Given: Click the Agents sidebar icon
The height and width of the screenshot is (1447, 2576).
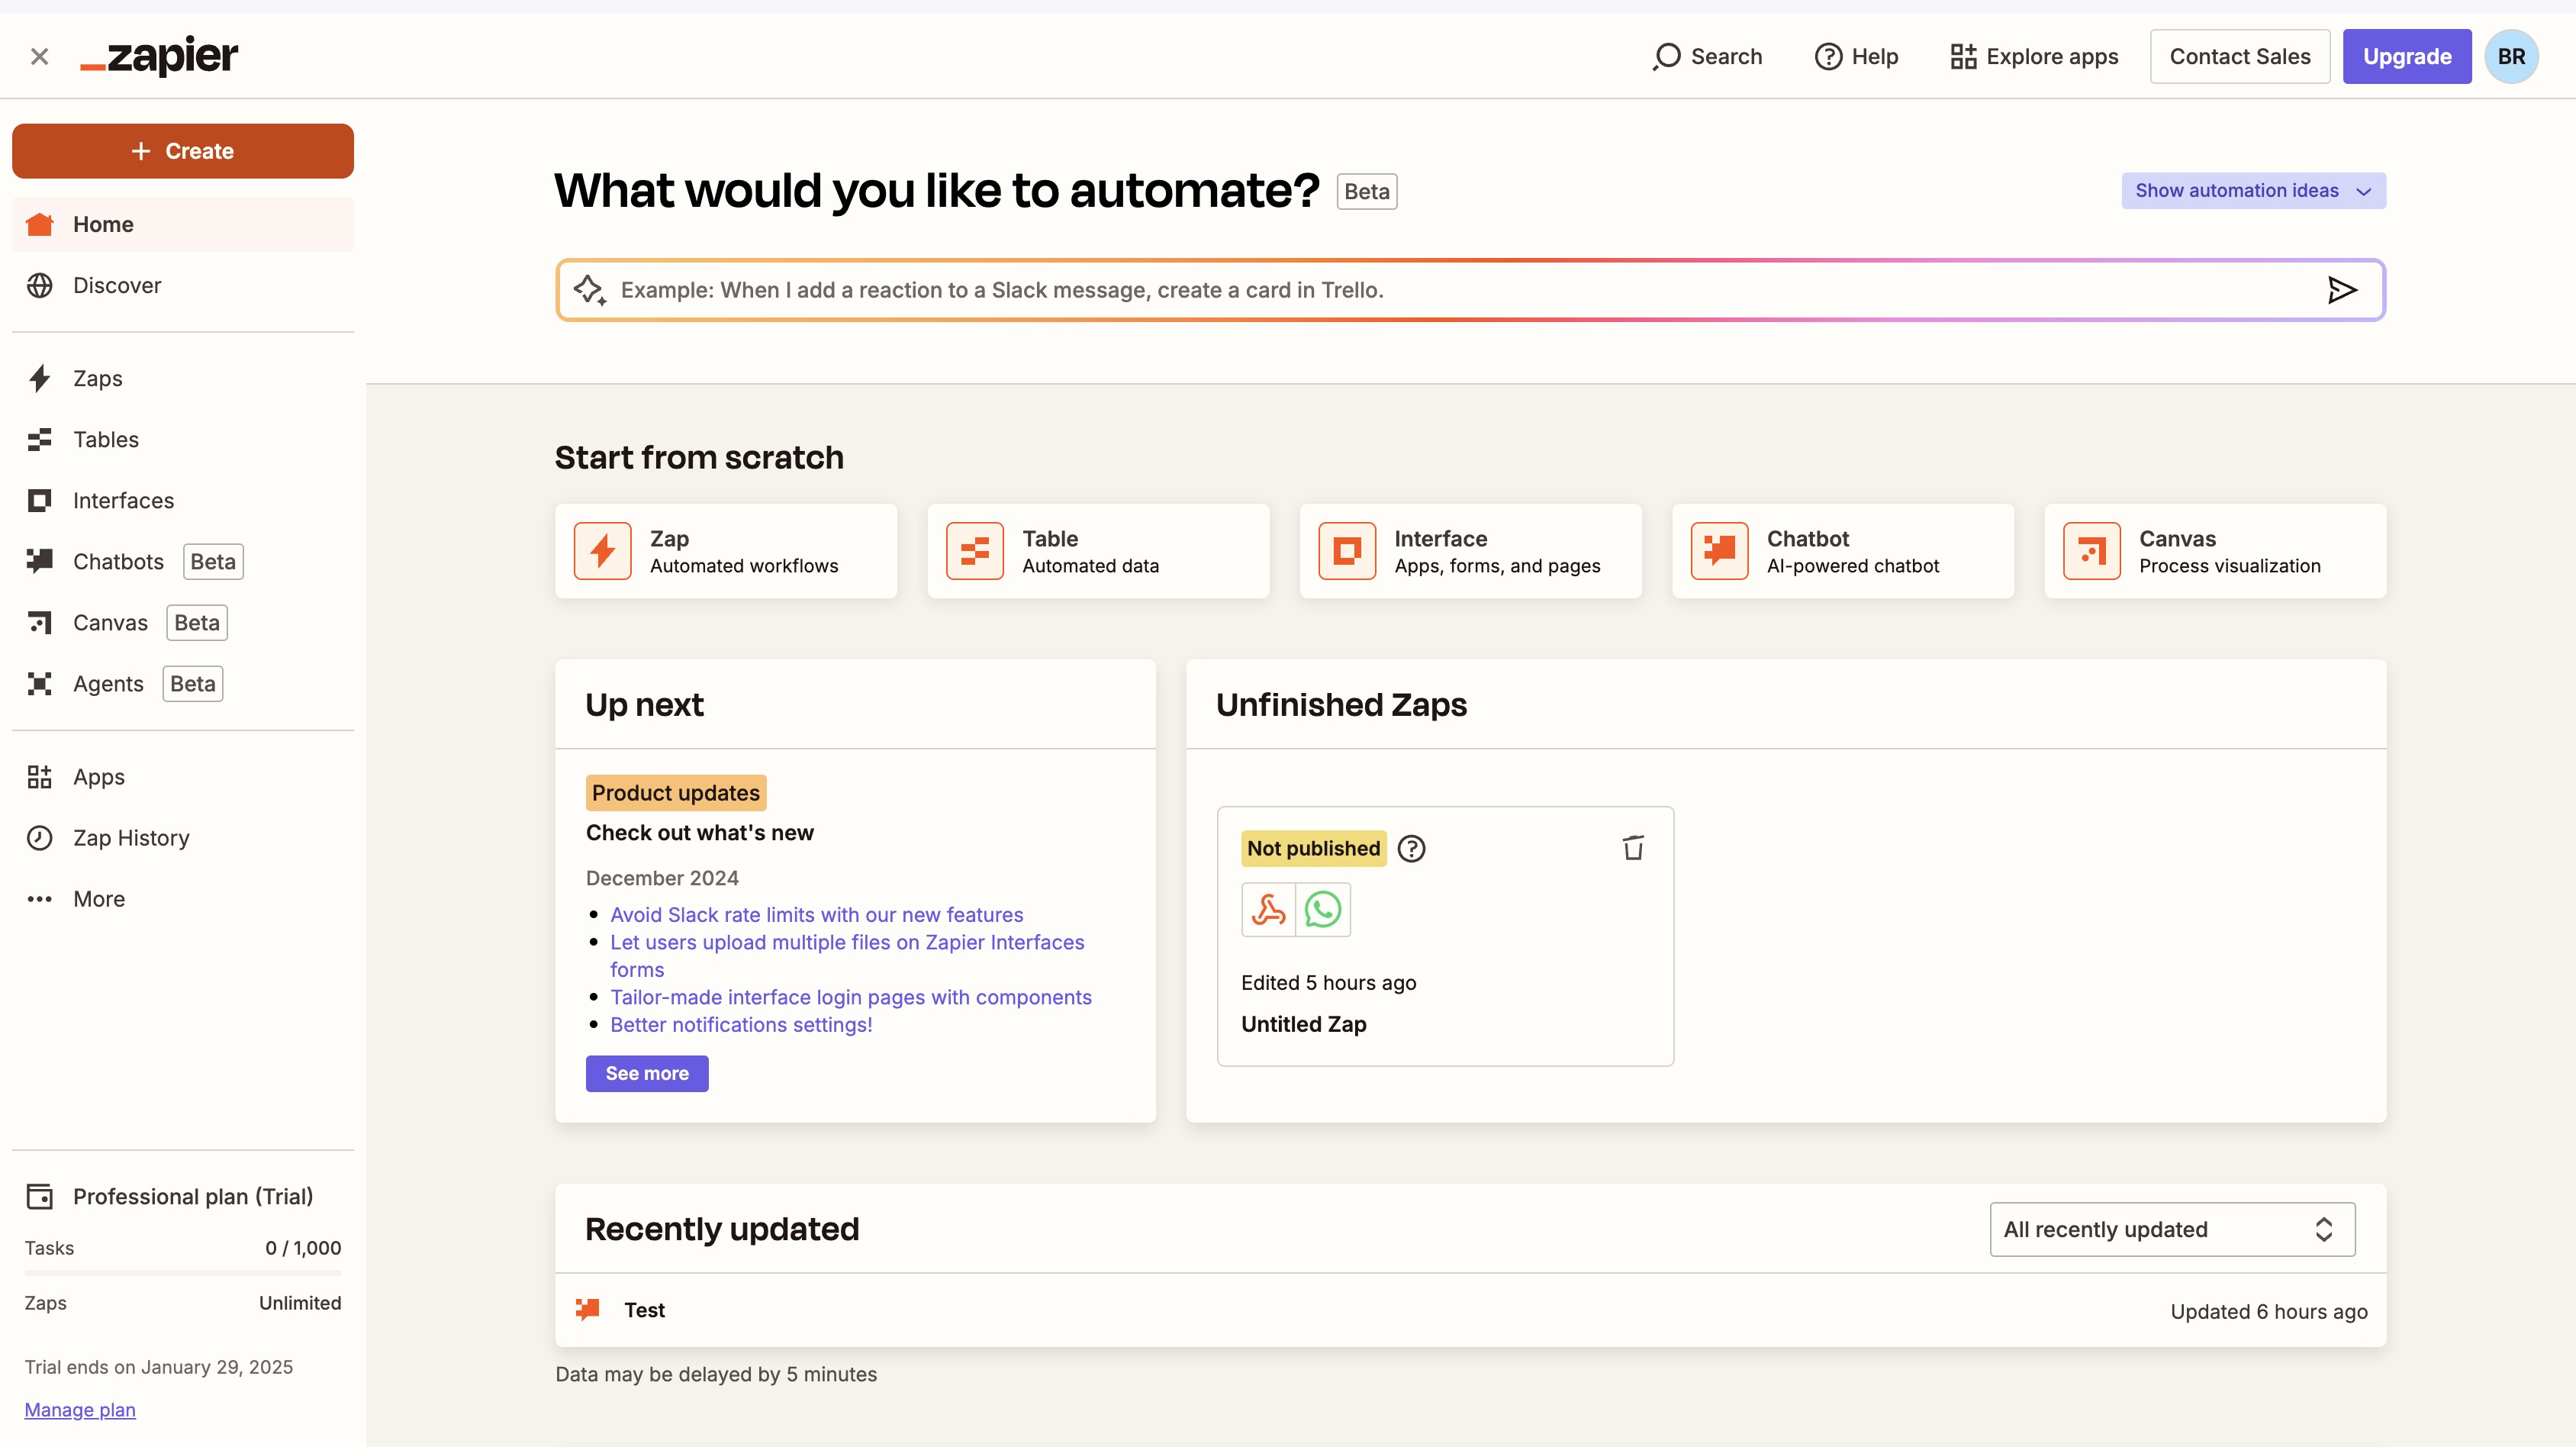Looking at the screenshot, I should click(39, 683).
